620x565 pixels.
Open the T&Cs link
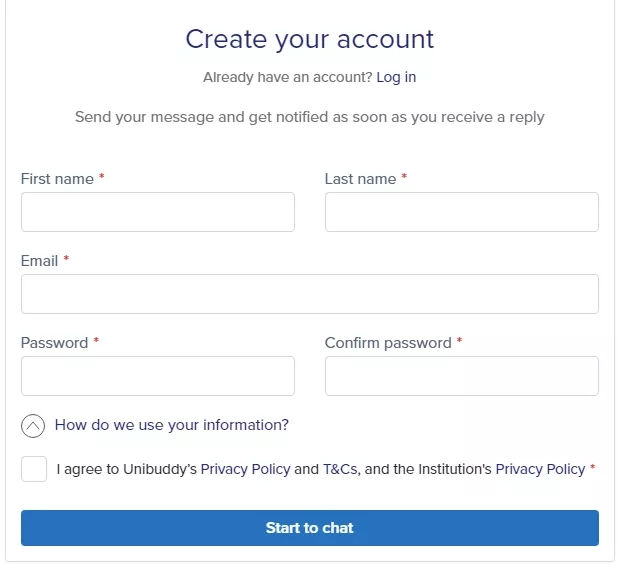pyautogui.click(x=340, y=469)
